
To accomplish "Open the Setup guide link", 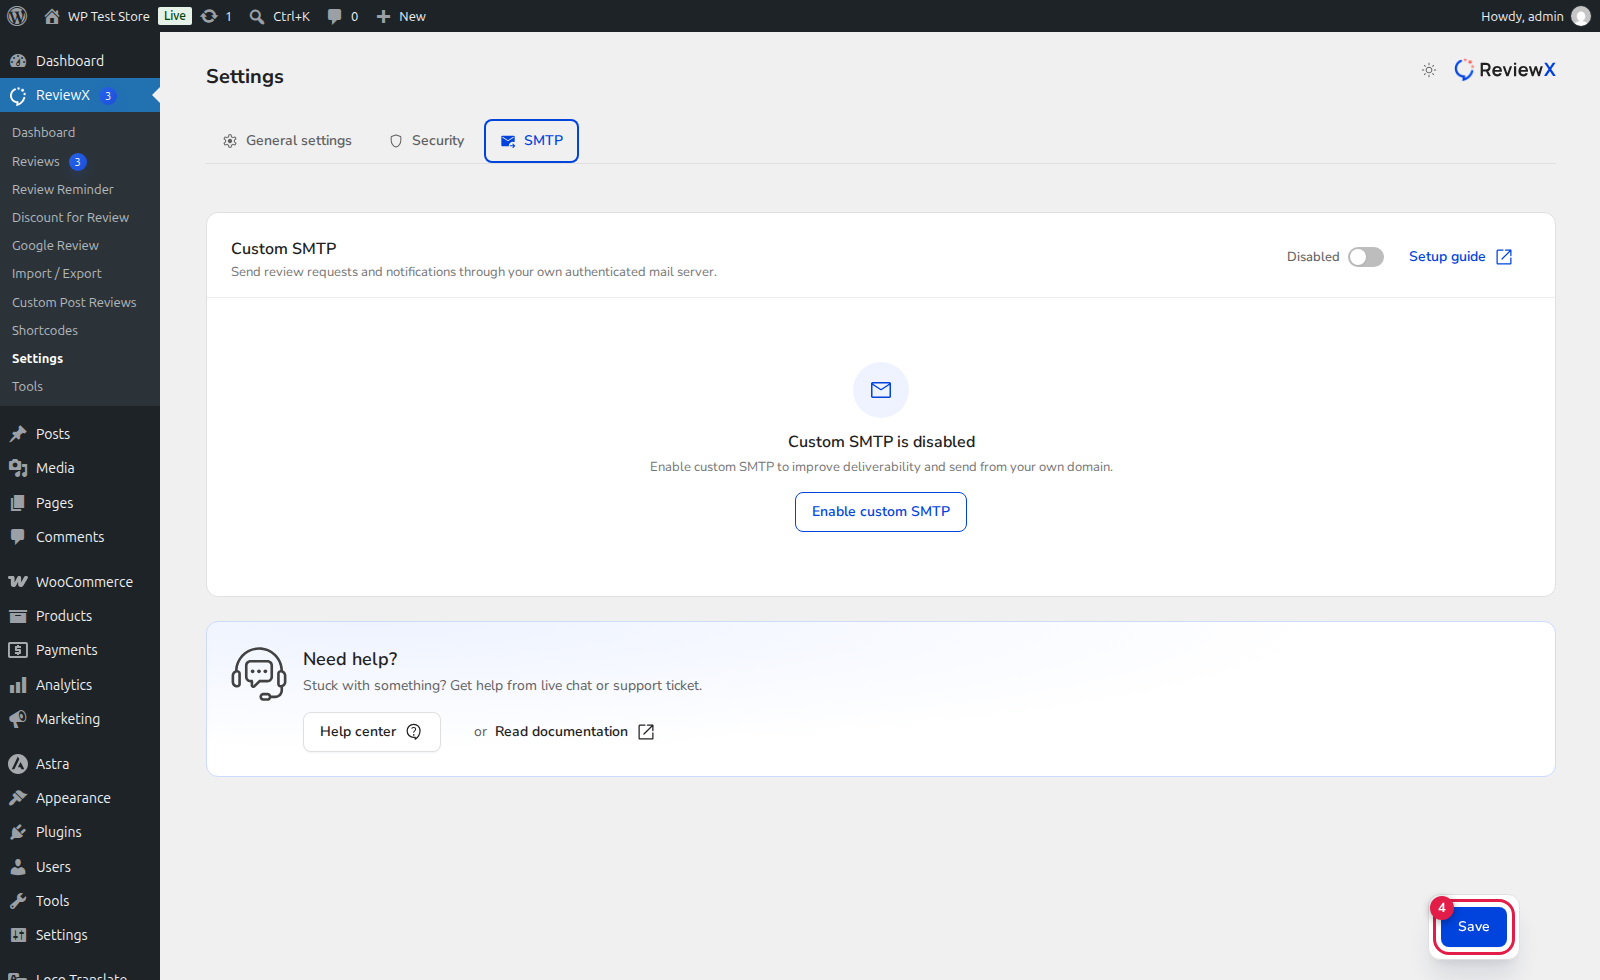I will (1460, 257).
